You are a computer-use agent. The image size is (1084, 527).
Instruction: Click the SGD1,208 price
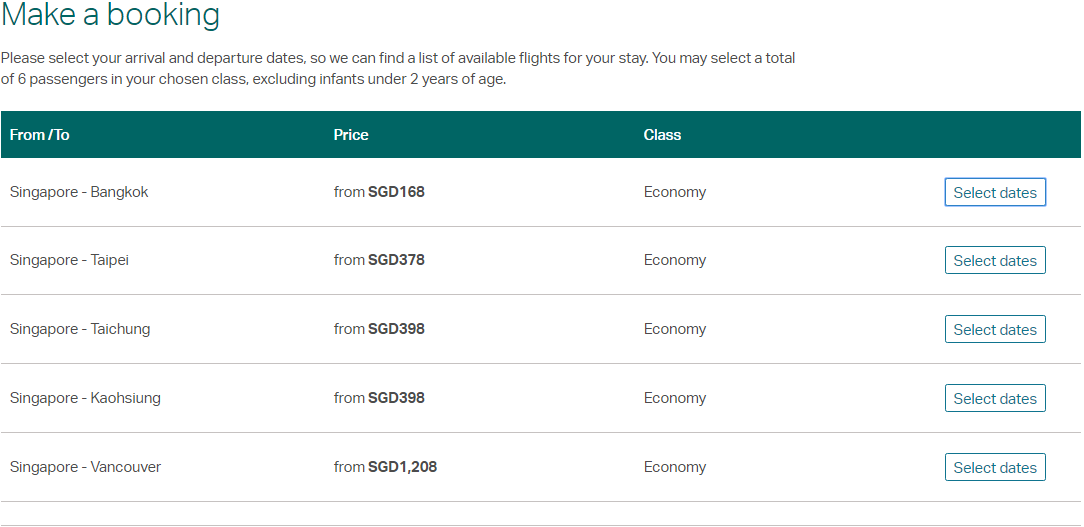click(402, 467)
